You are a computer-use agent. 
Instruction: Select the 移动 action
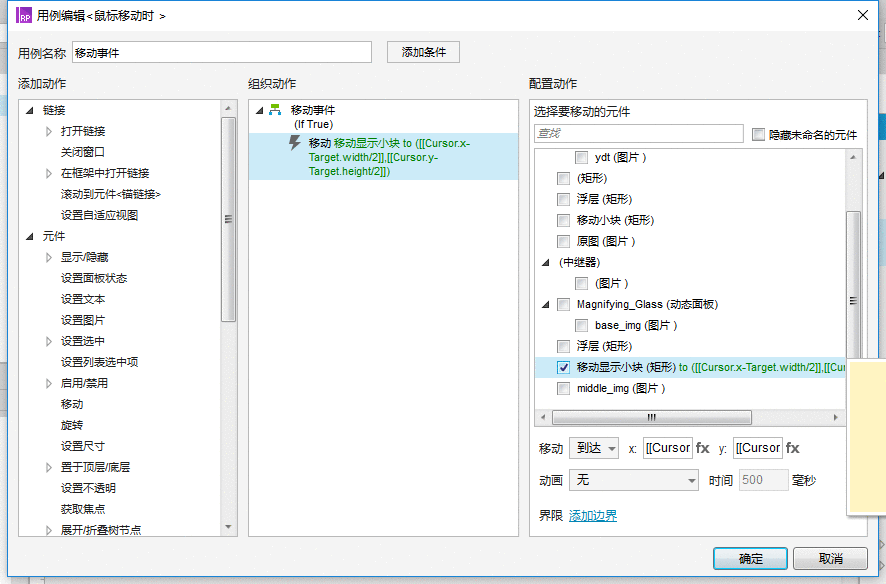click(72, 404)
